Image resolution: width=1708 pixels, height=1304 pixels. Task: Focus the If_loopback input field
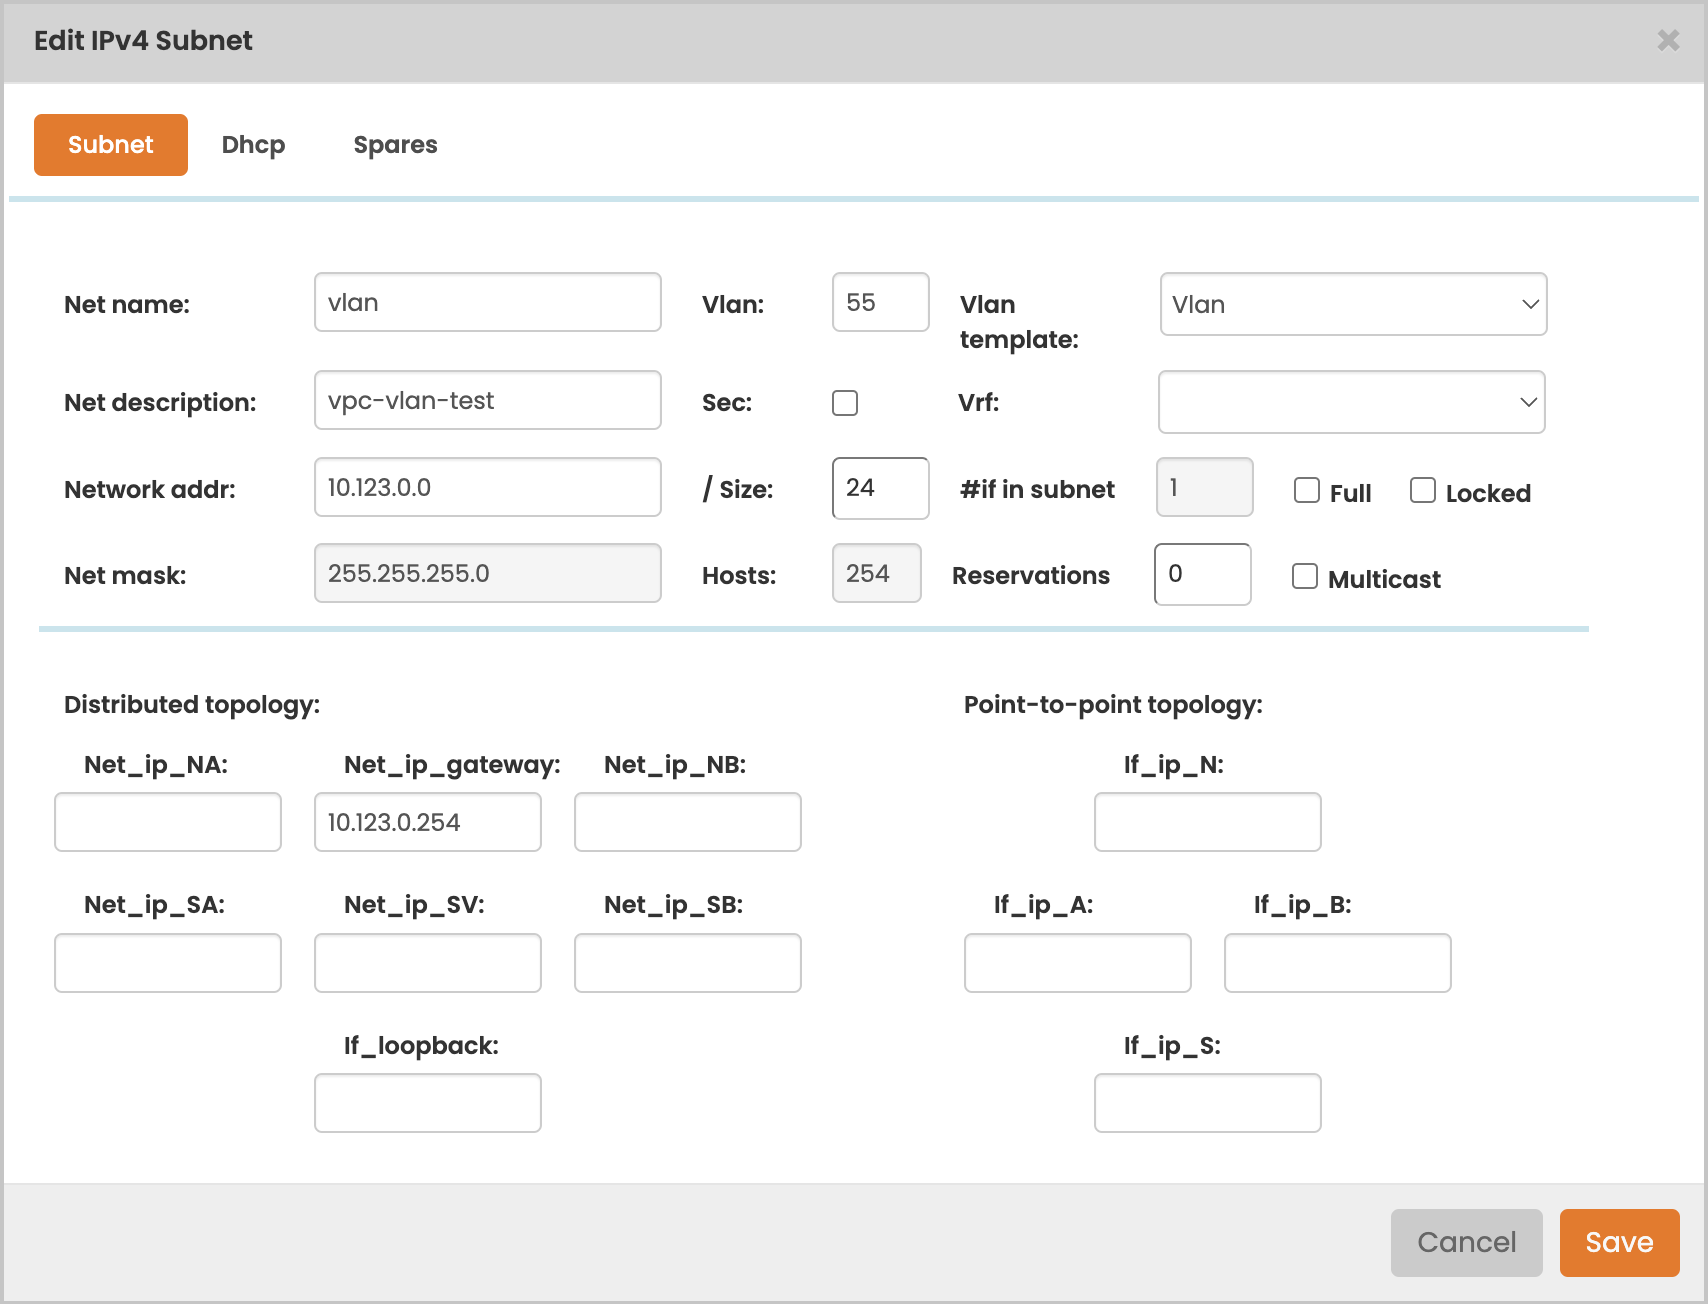427,1103
